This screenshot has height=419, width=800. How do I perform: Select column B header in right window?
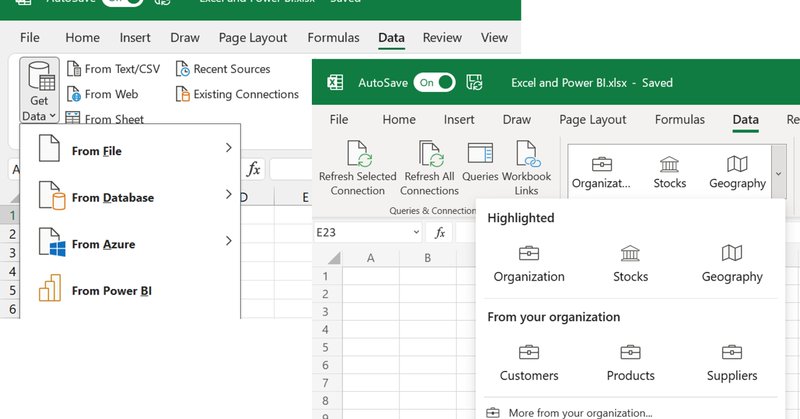click(x=428, y=258)
